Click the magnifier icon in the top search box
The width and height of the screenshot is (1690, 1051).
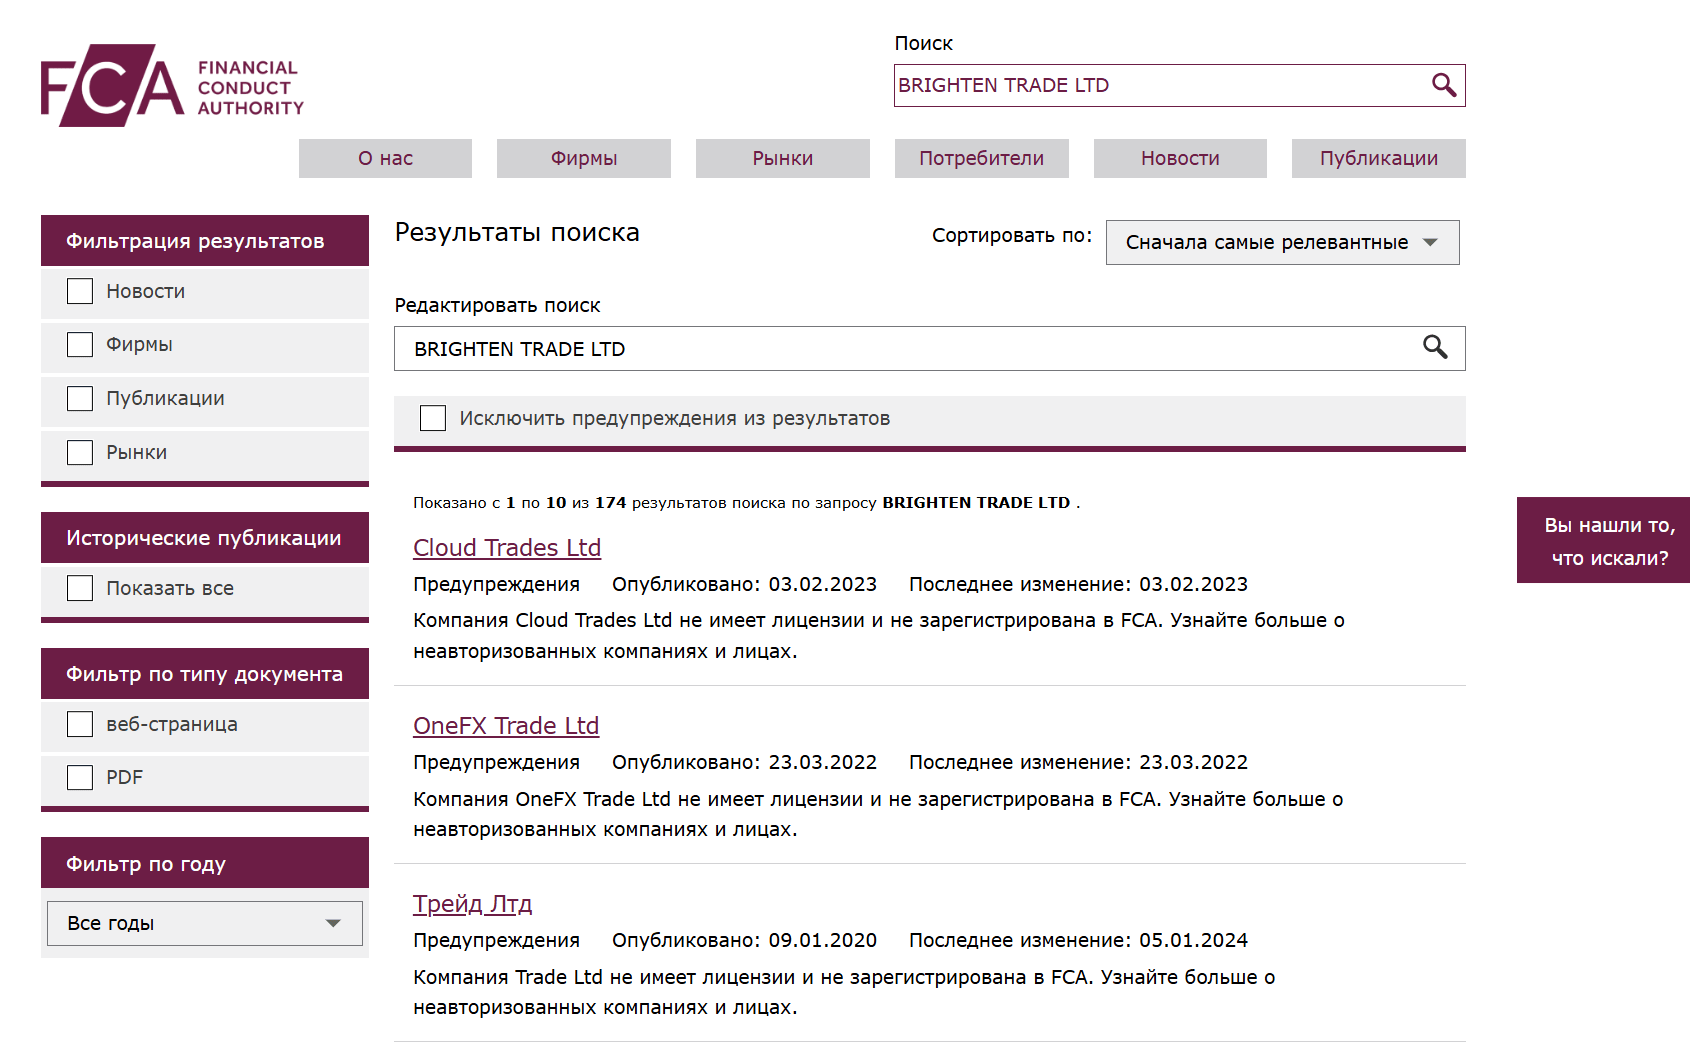pos(1443,85)
